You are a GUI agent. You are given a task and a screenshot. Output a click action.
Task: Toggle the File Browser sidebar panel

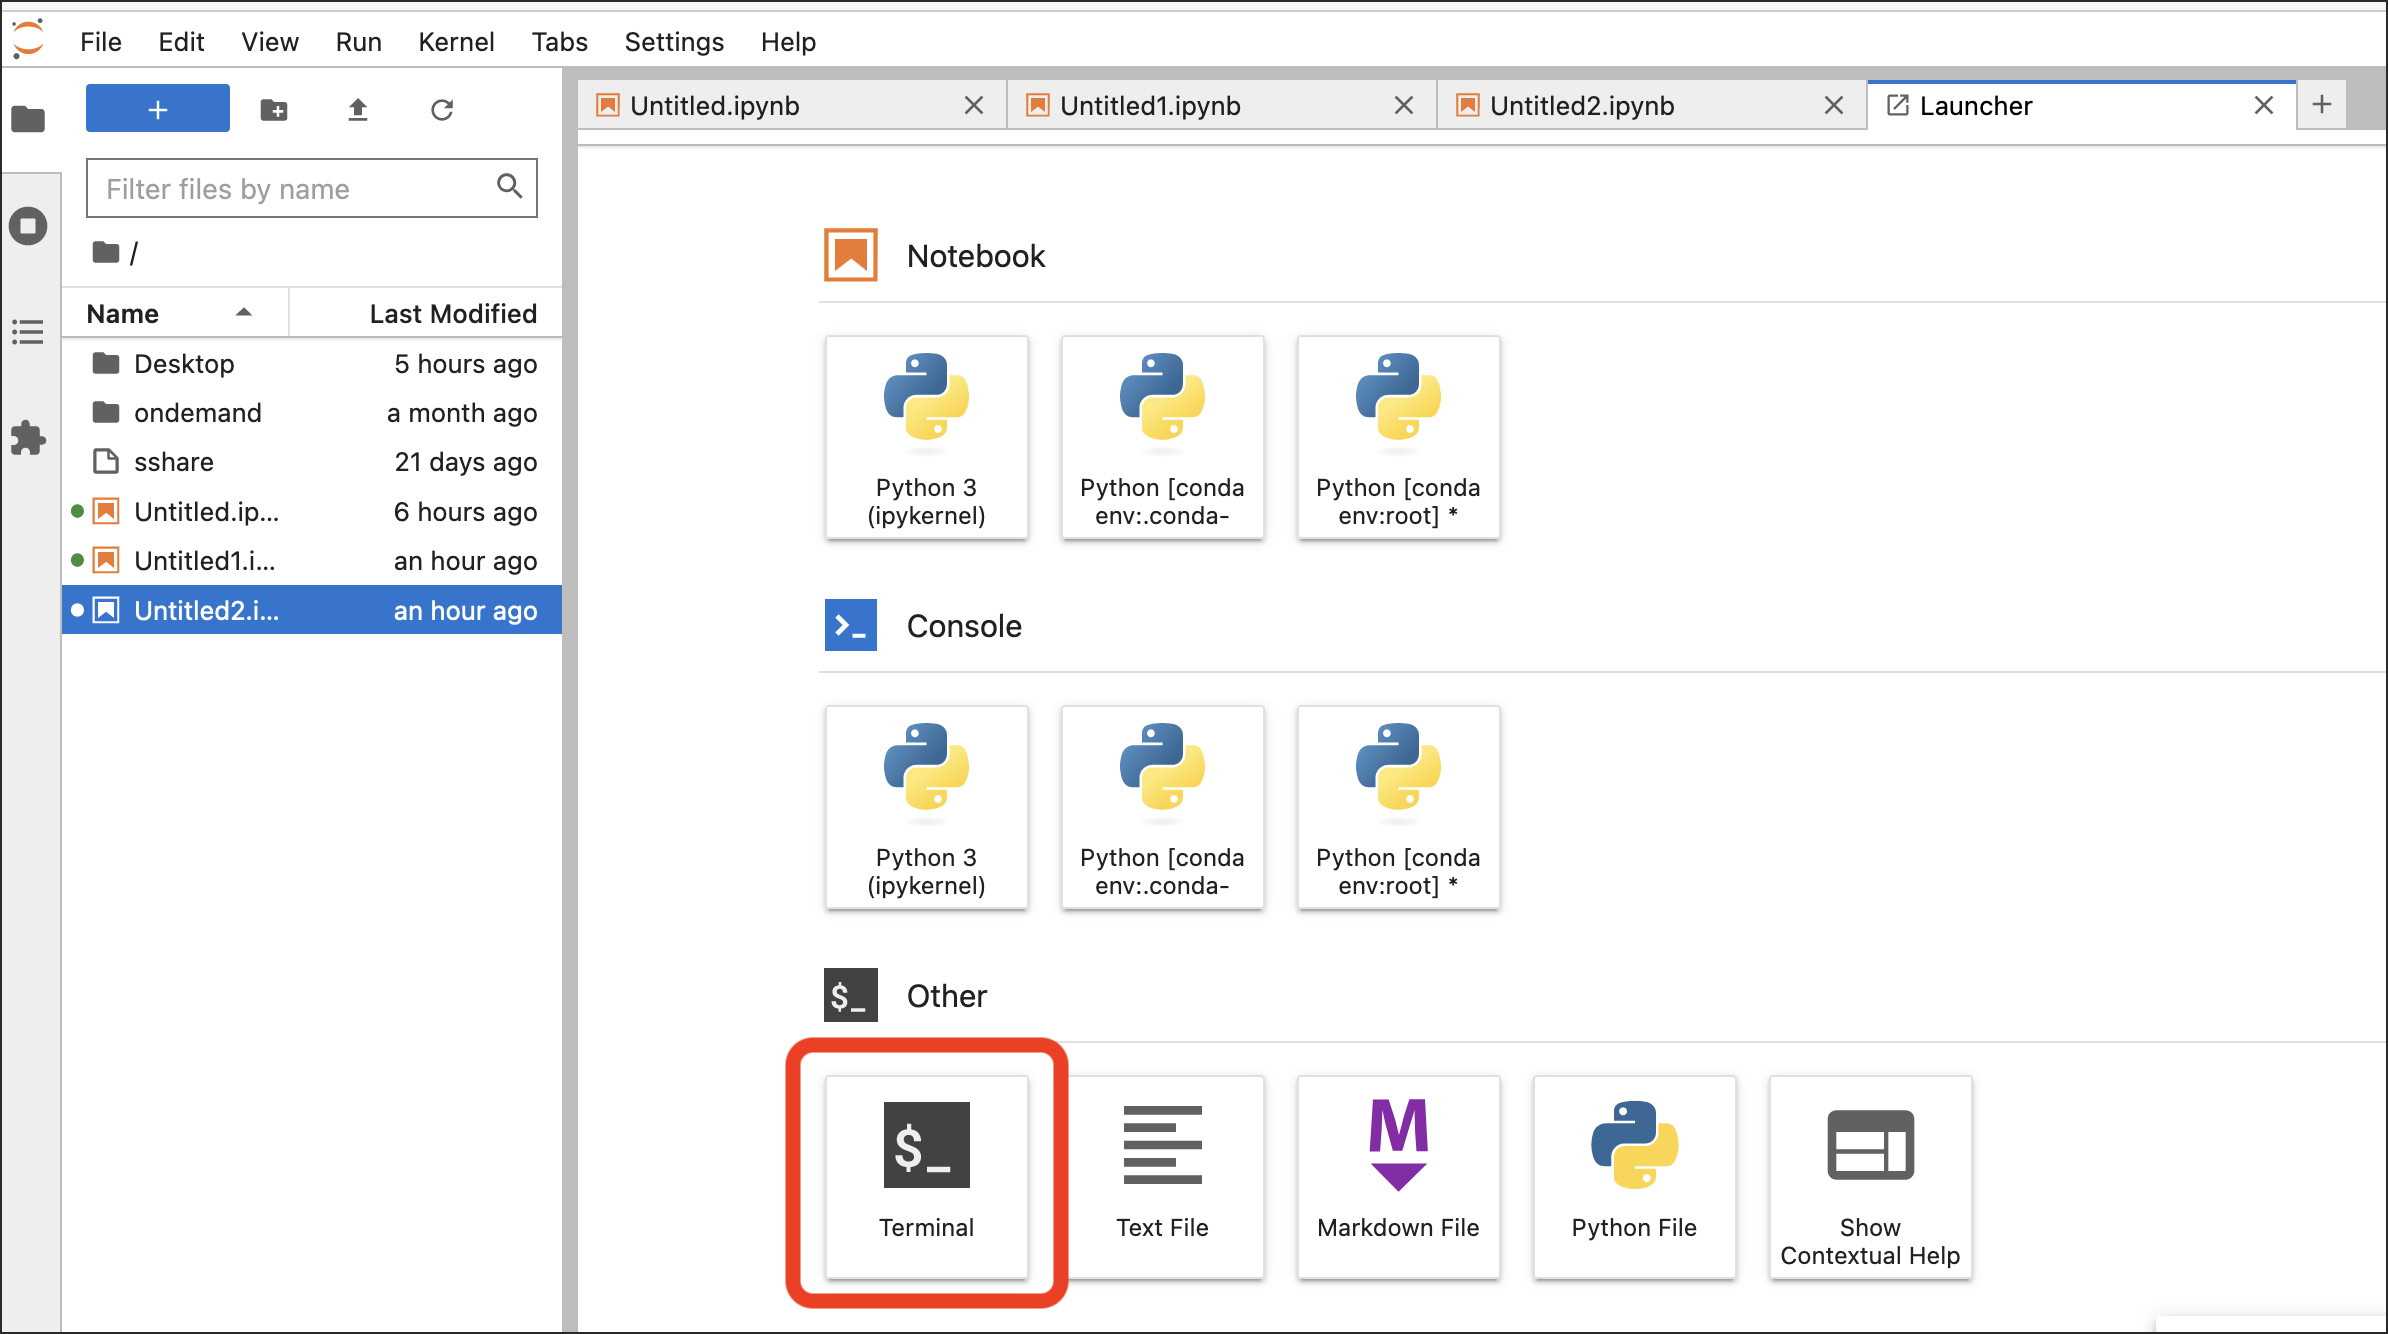tap(28, 119)
